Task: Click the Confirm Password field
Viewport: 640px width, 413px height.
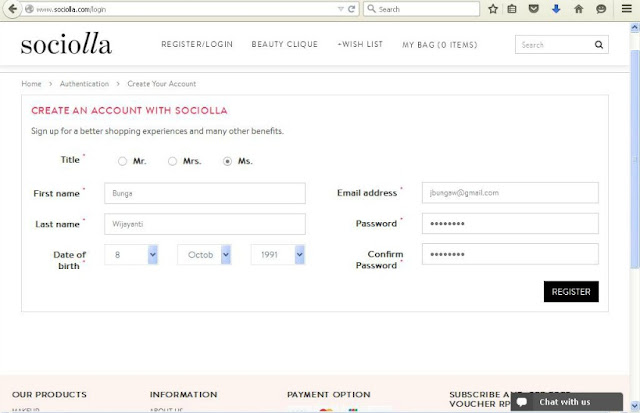Action: point(510,254)
